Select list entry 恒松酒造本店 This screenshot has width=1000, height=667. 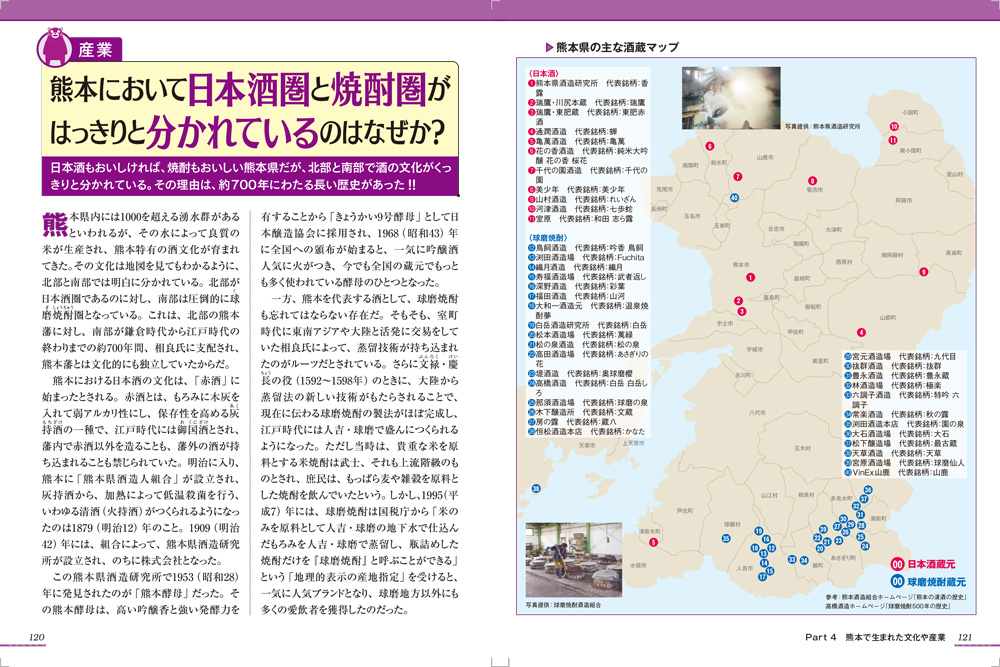[586, 432]
